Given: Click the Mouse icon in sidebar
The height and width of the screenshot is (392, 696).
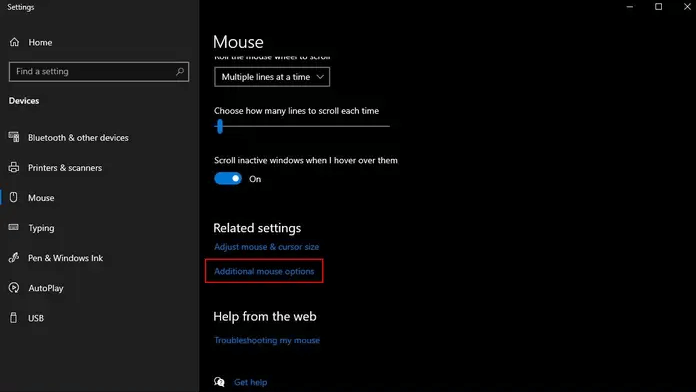Looking at the screenshot, I should (14, 198).
